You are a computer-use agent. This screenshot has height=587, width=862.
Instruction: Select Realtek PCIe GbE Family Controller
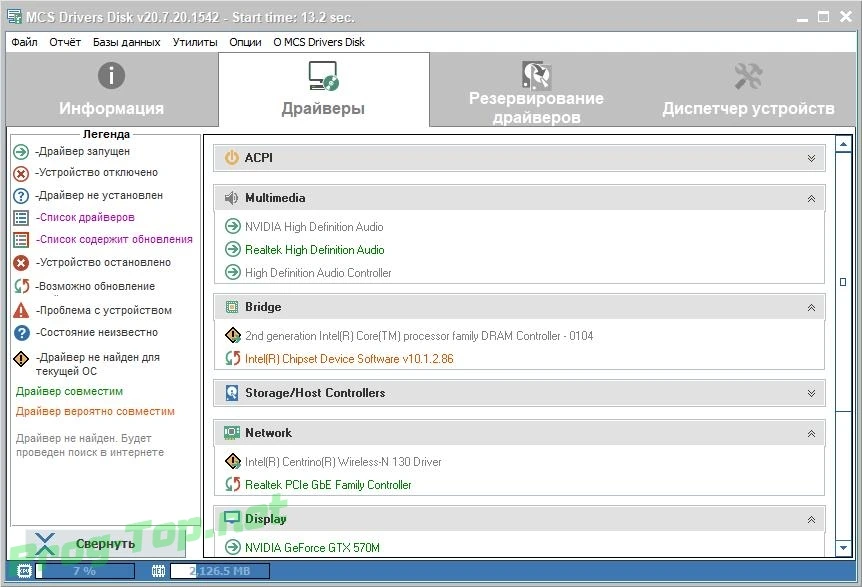[328, 485]
